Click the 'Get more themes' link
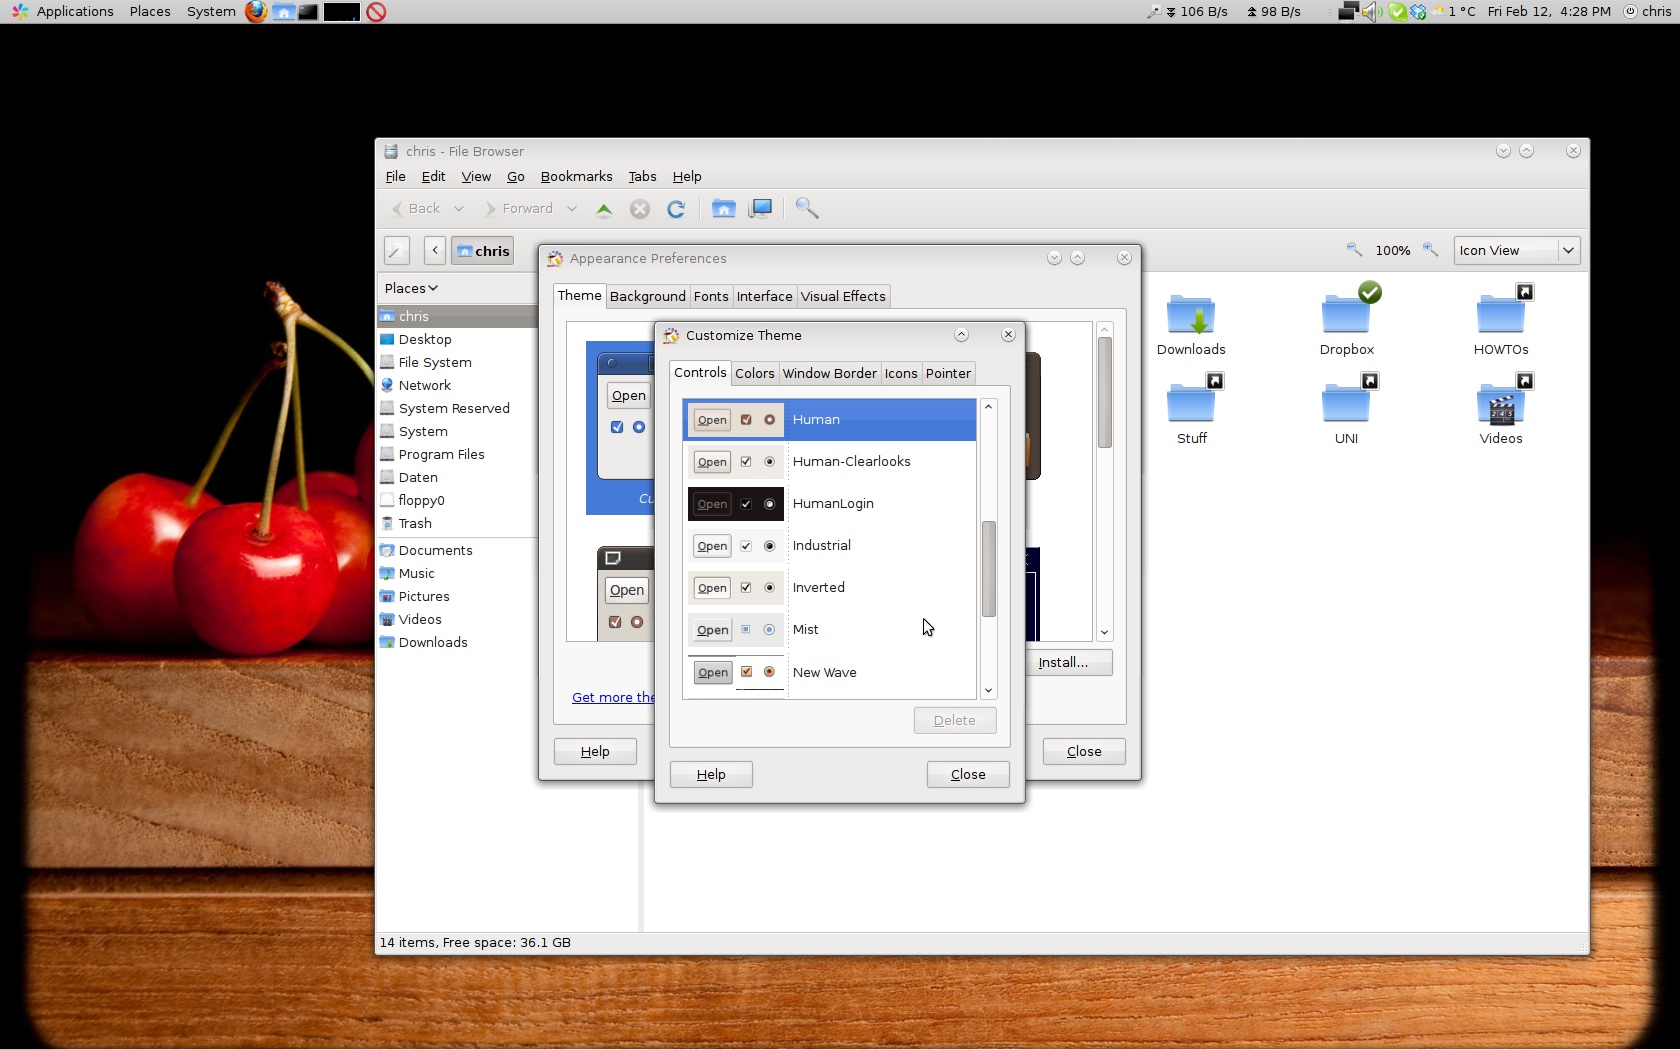The height and width of the screenshot is (1050, 1680). (613, 698)
